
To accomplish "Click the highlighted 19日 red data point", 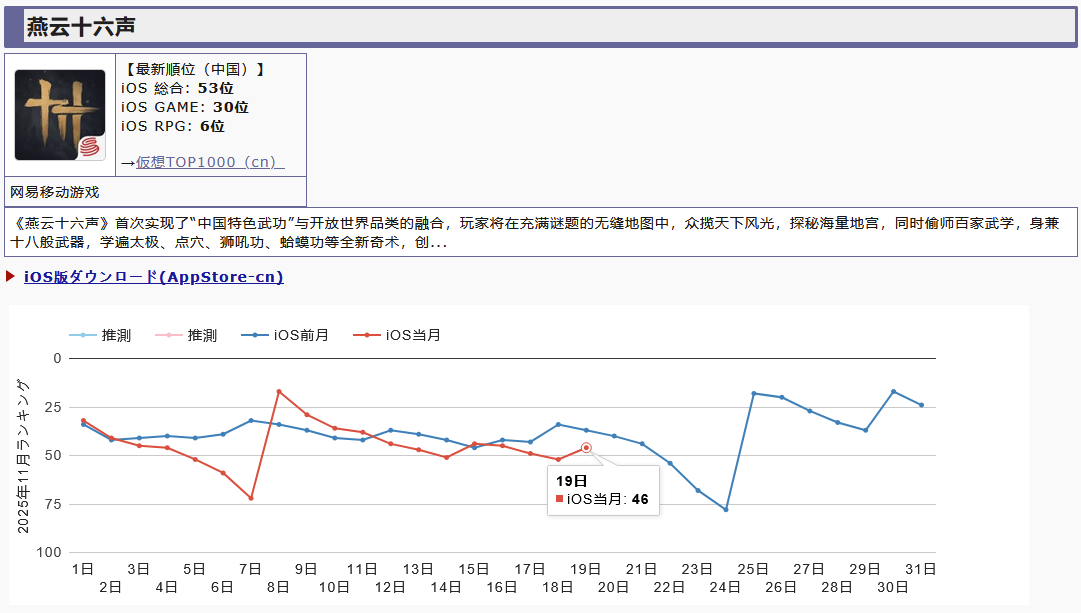I will (586, 448).
